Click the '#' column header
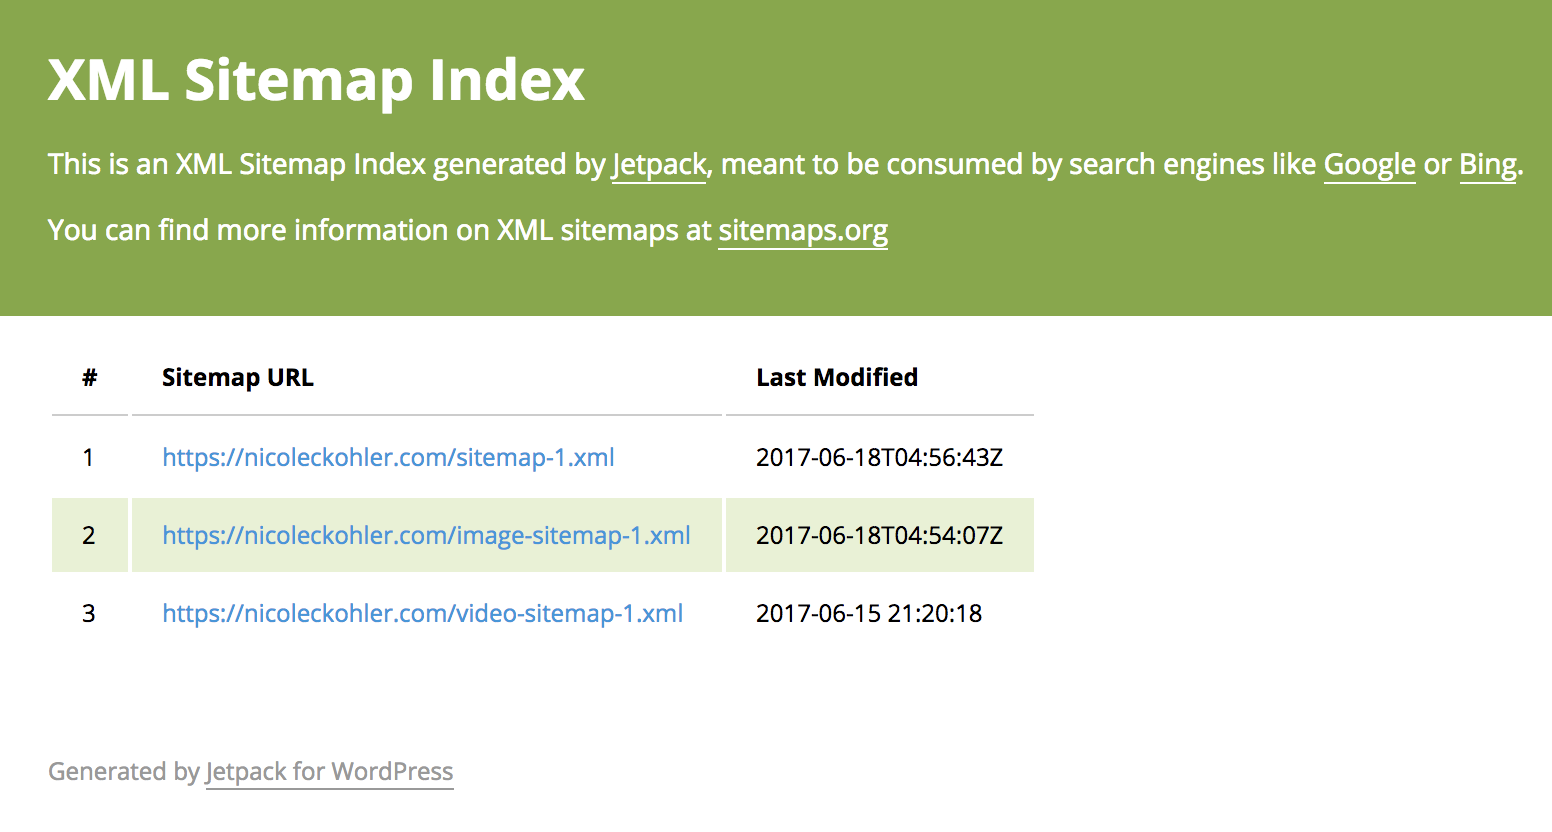This screenshot has width=1552, height=832. [90, 378]
